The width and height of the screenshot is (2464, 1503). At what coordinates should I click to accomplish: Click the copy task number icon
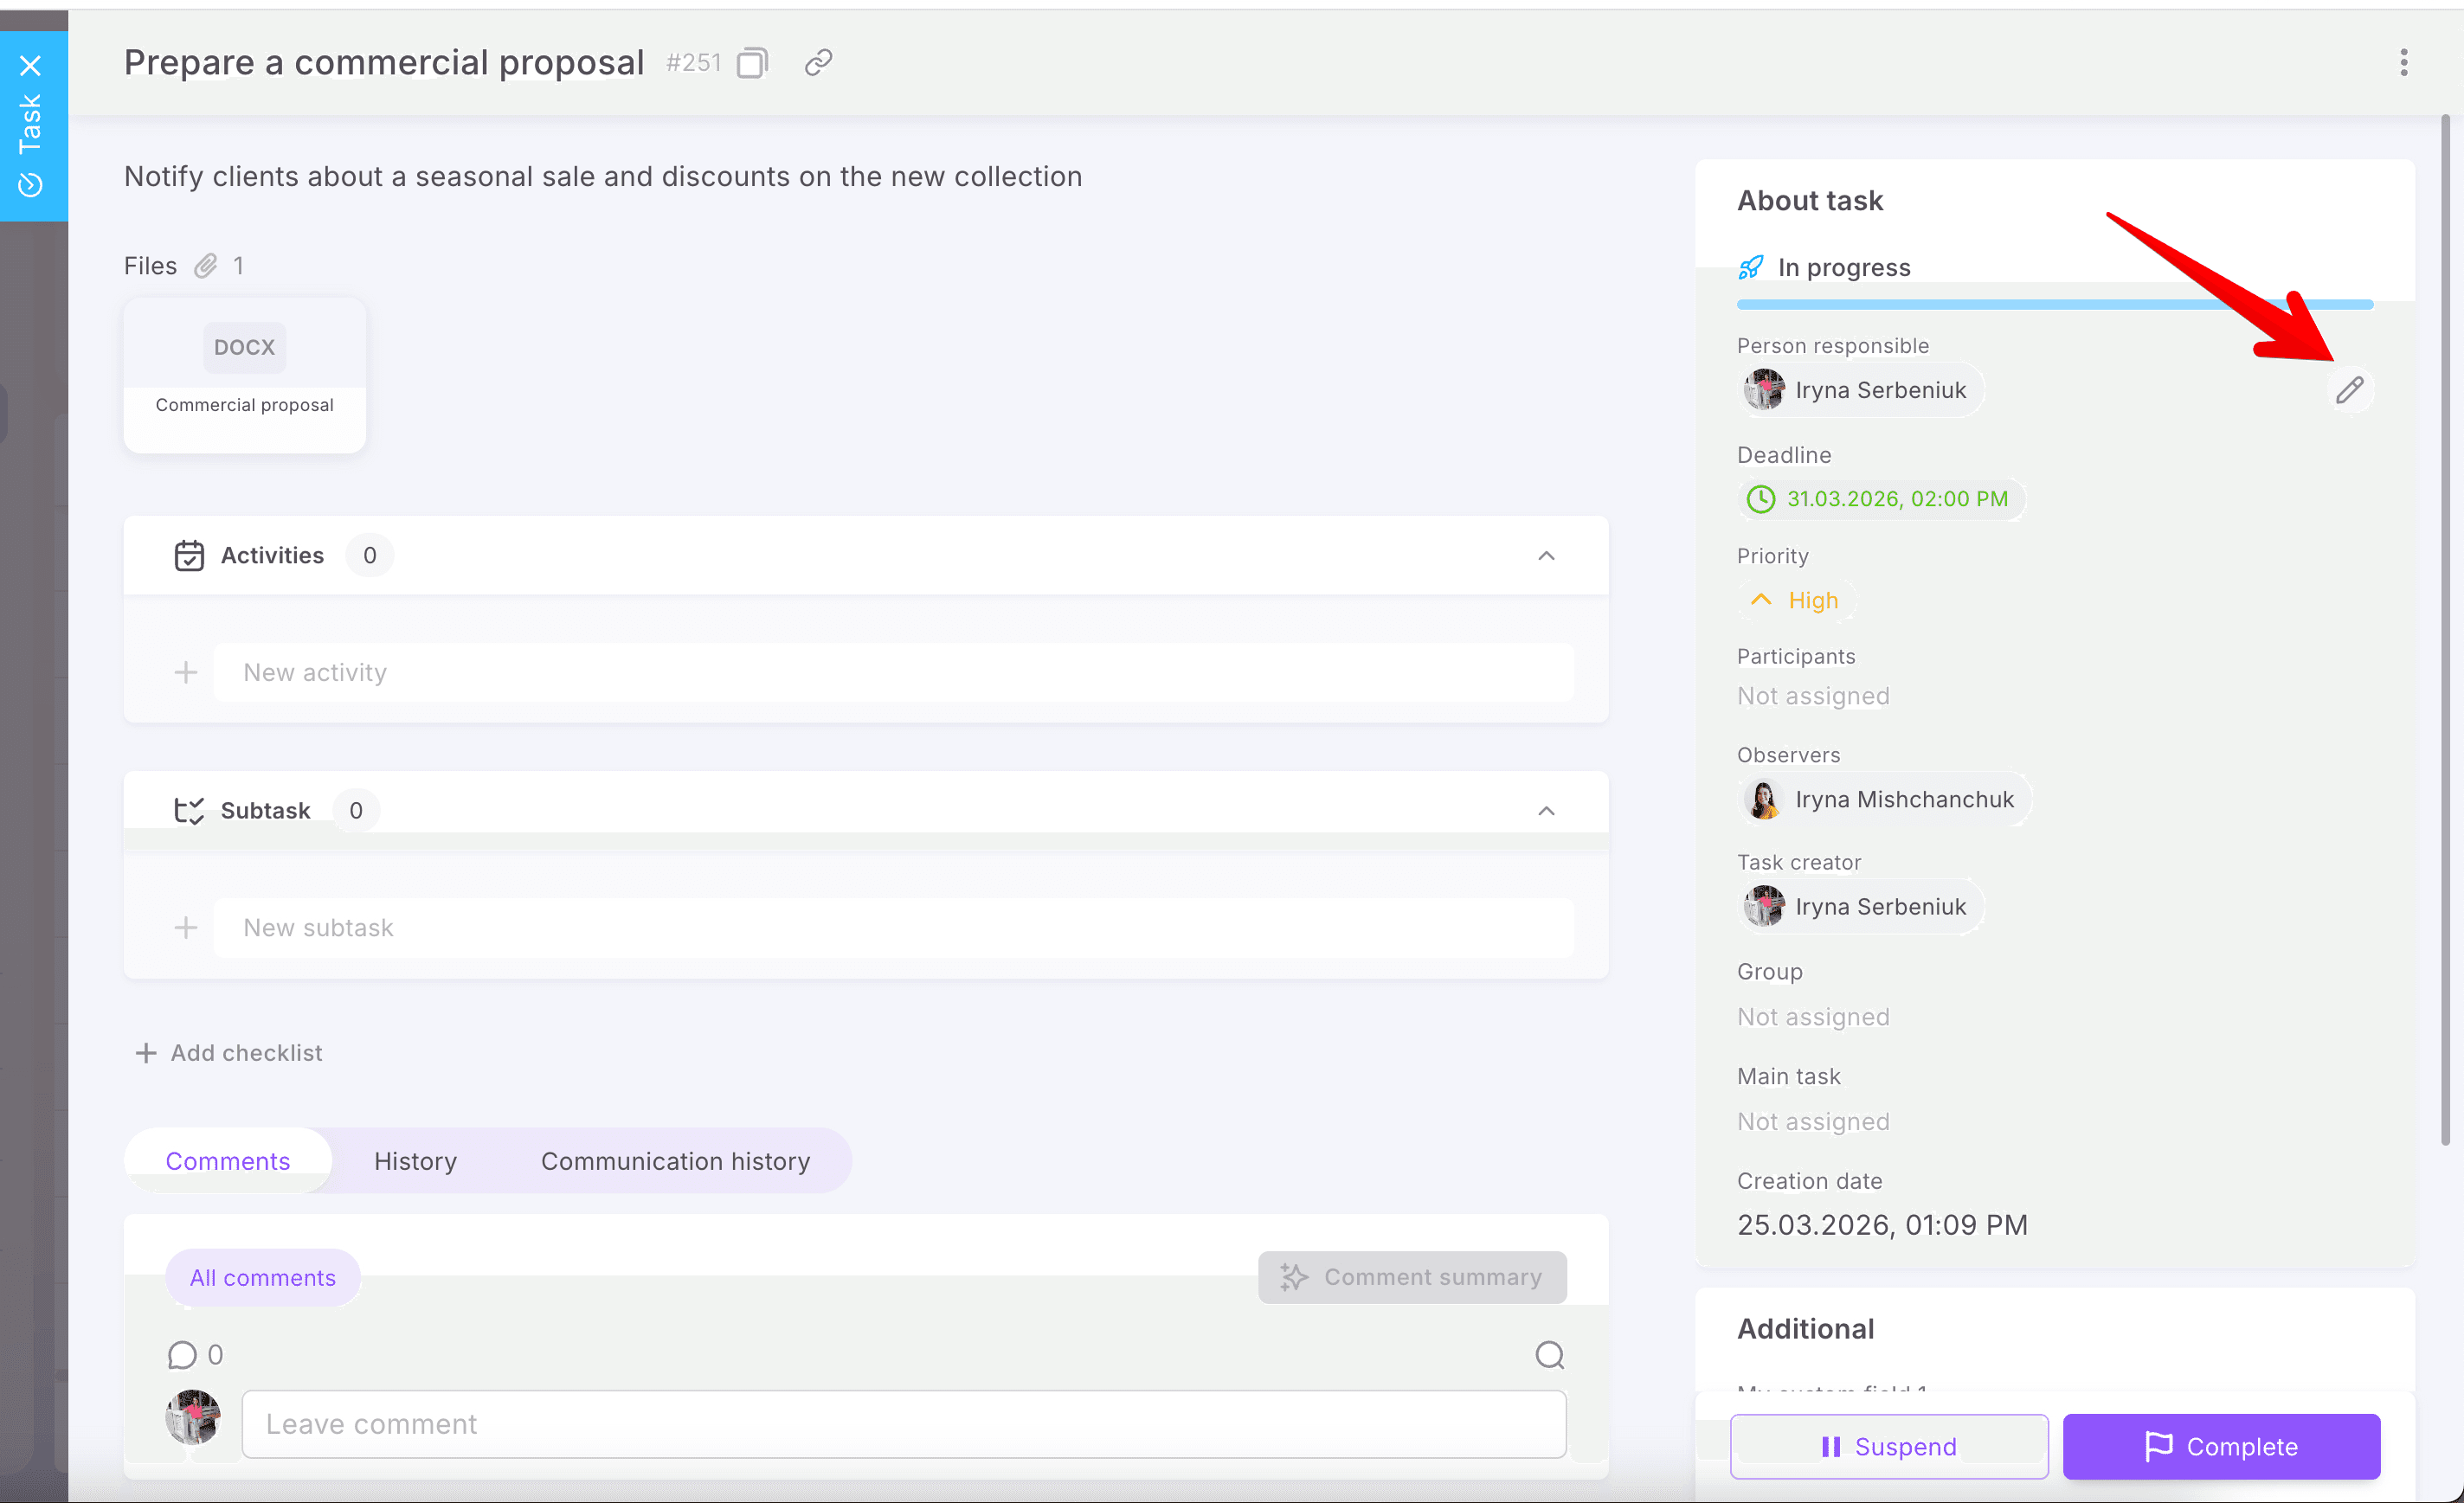click(x=752, y=63)
